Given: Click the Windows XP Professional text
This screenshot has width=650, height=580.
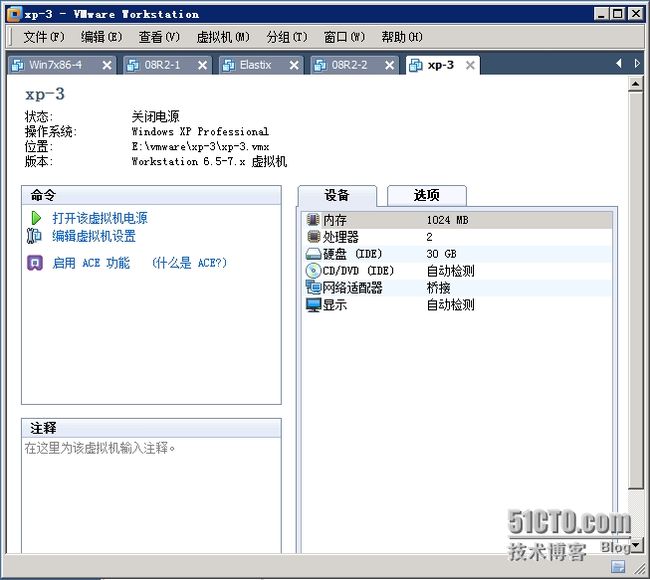Looking at the screenshot, I should click(200, 131).
